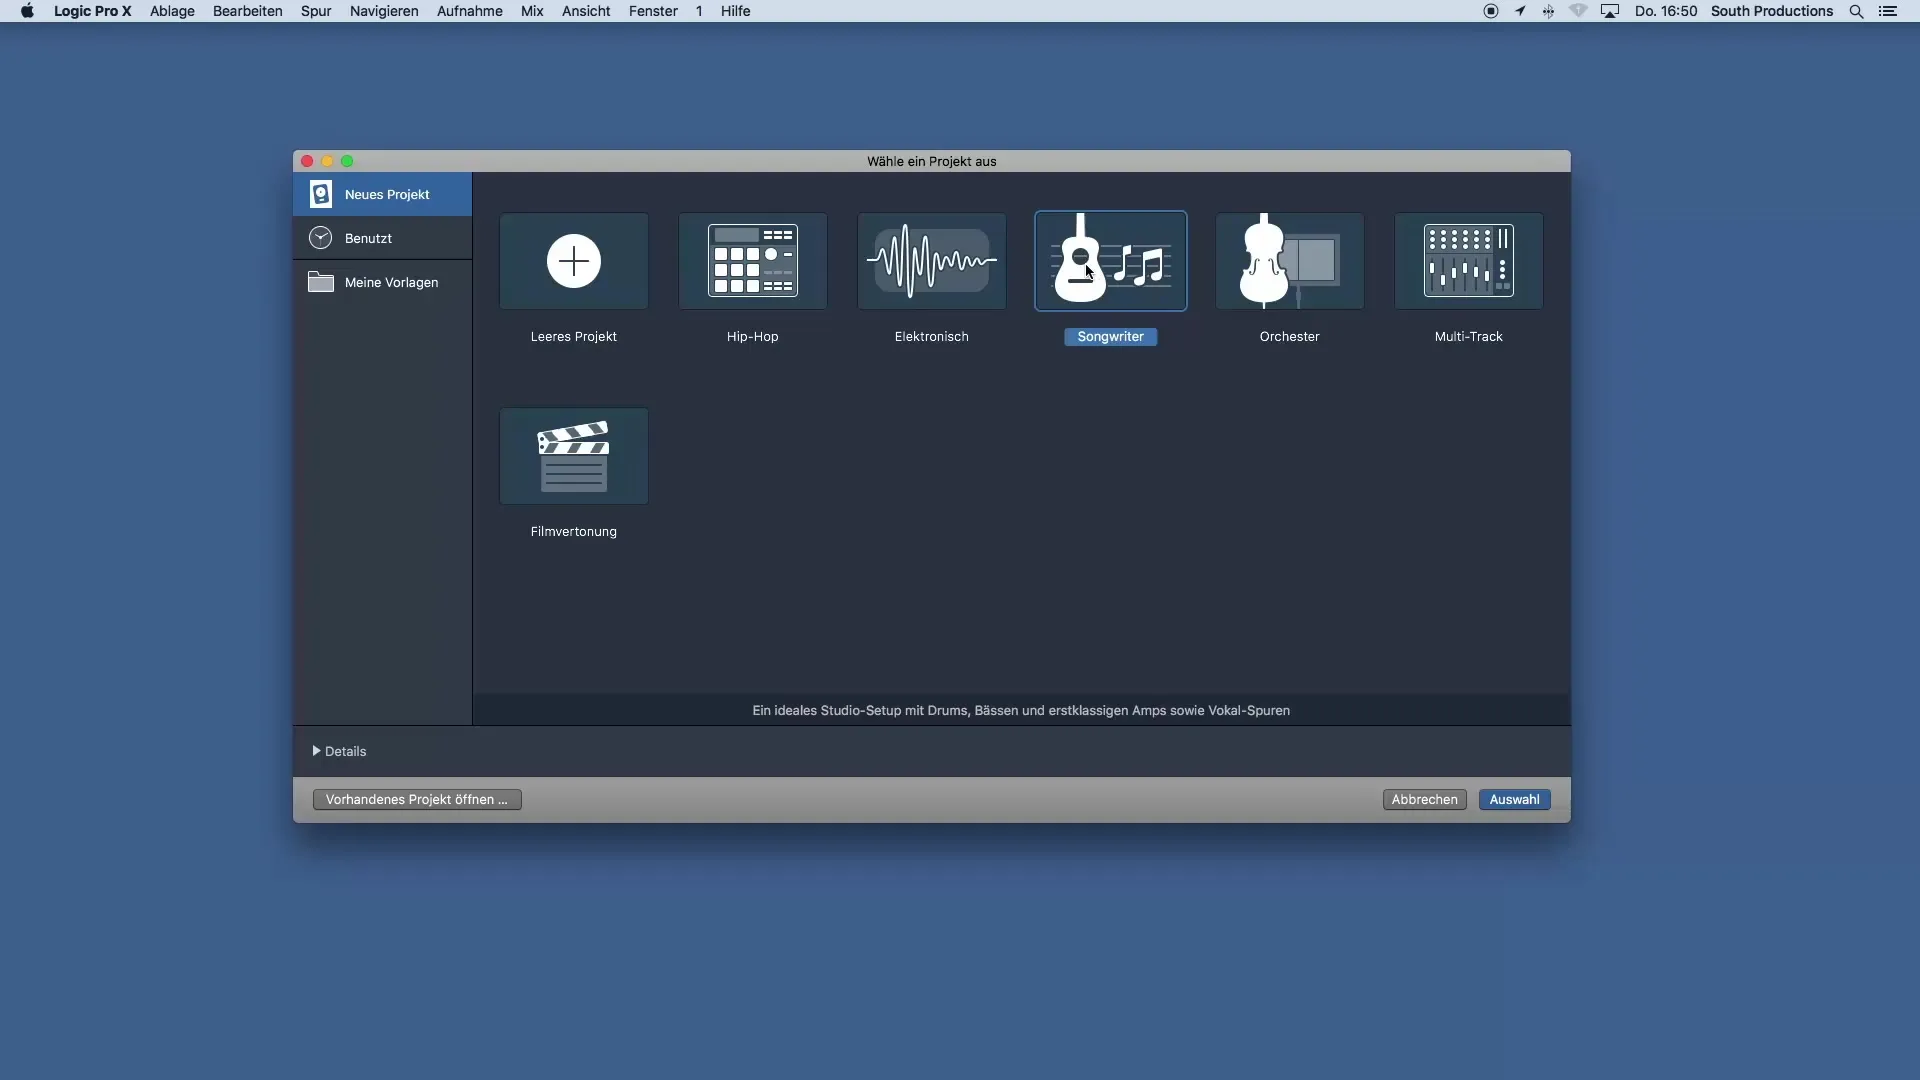Open the Ansicht menu
The height and width of the screenshot is (1080, 1920).
(586, 11)
